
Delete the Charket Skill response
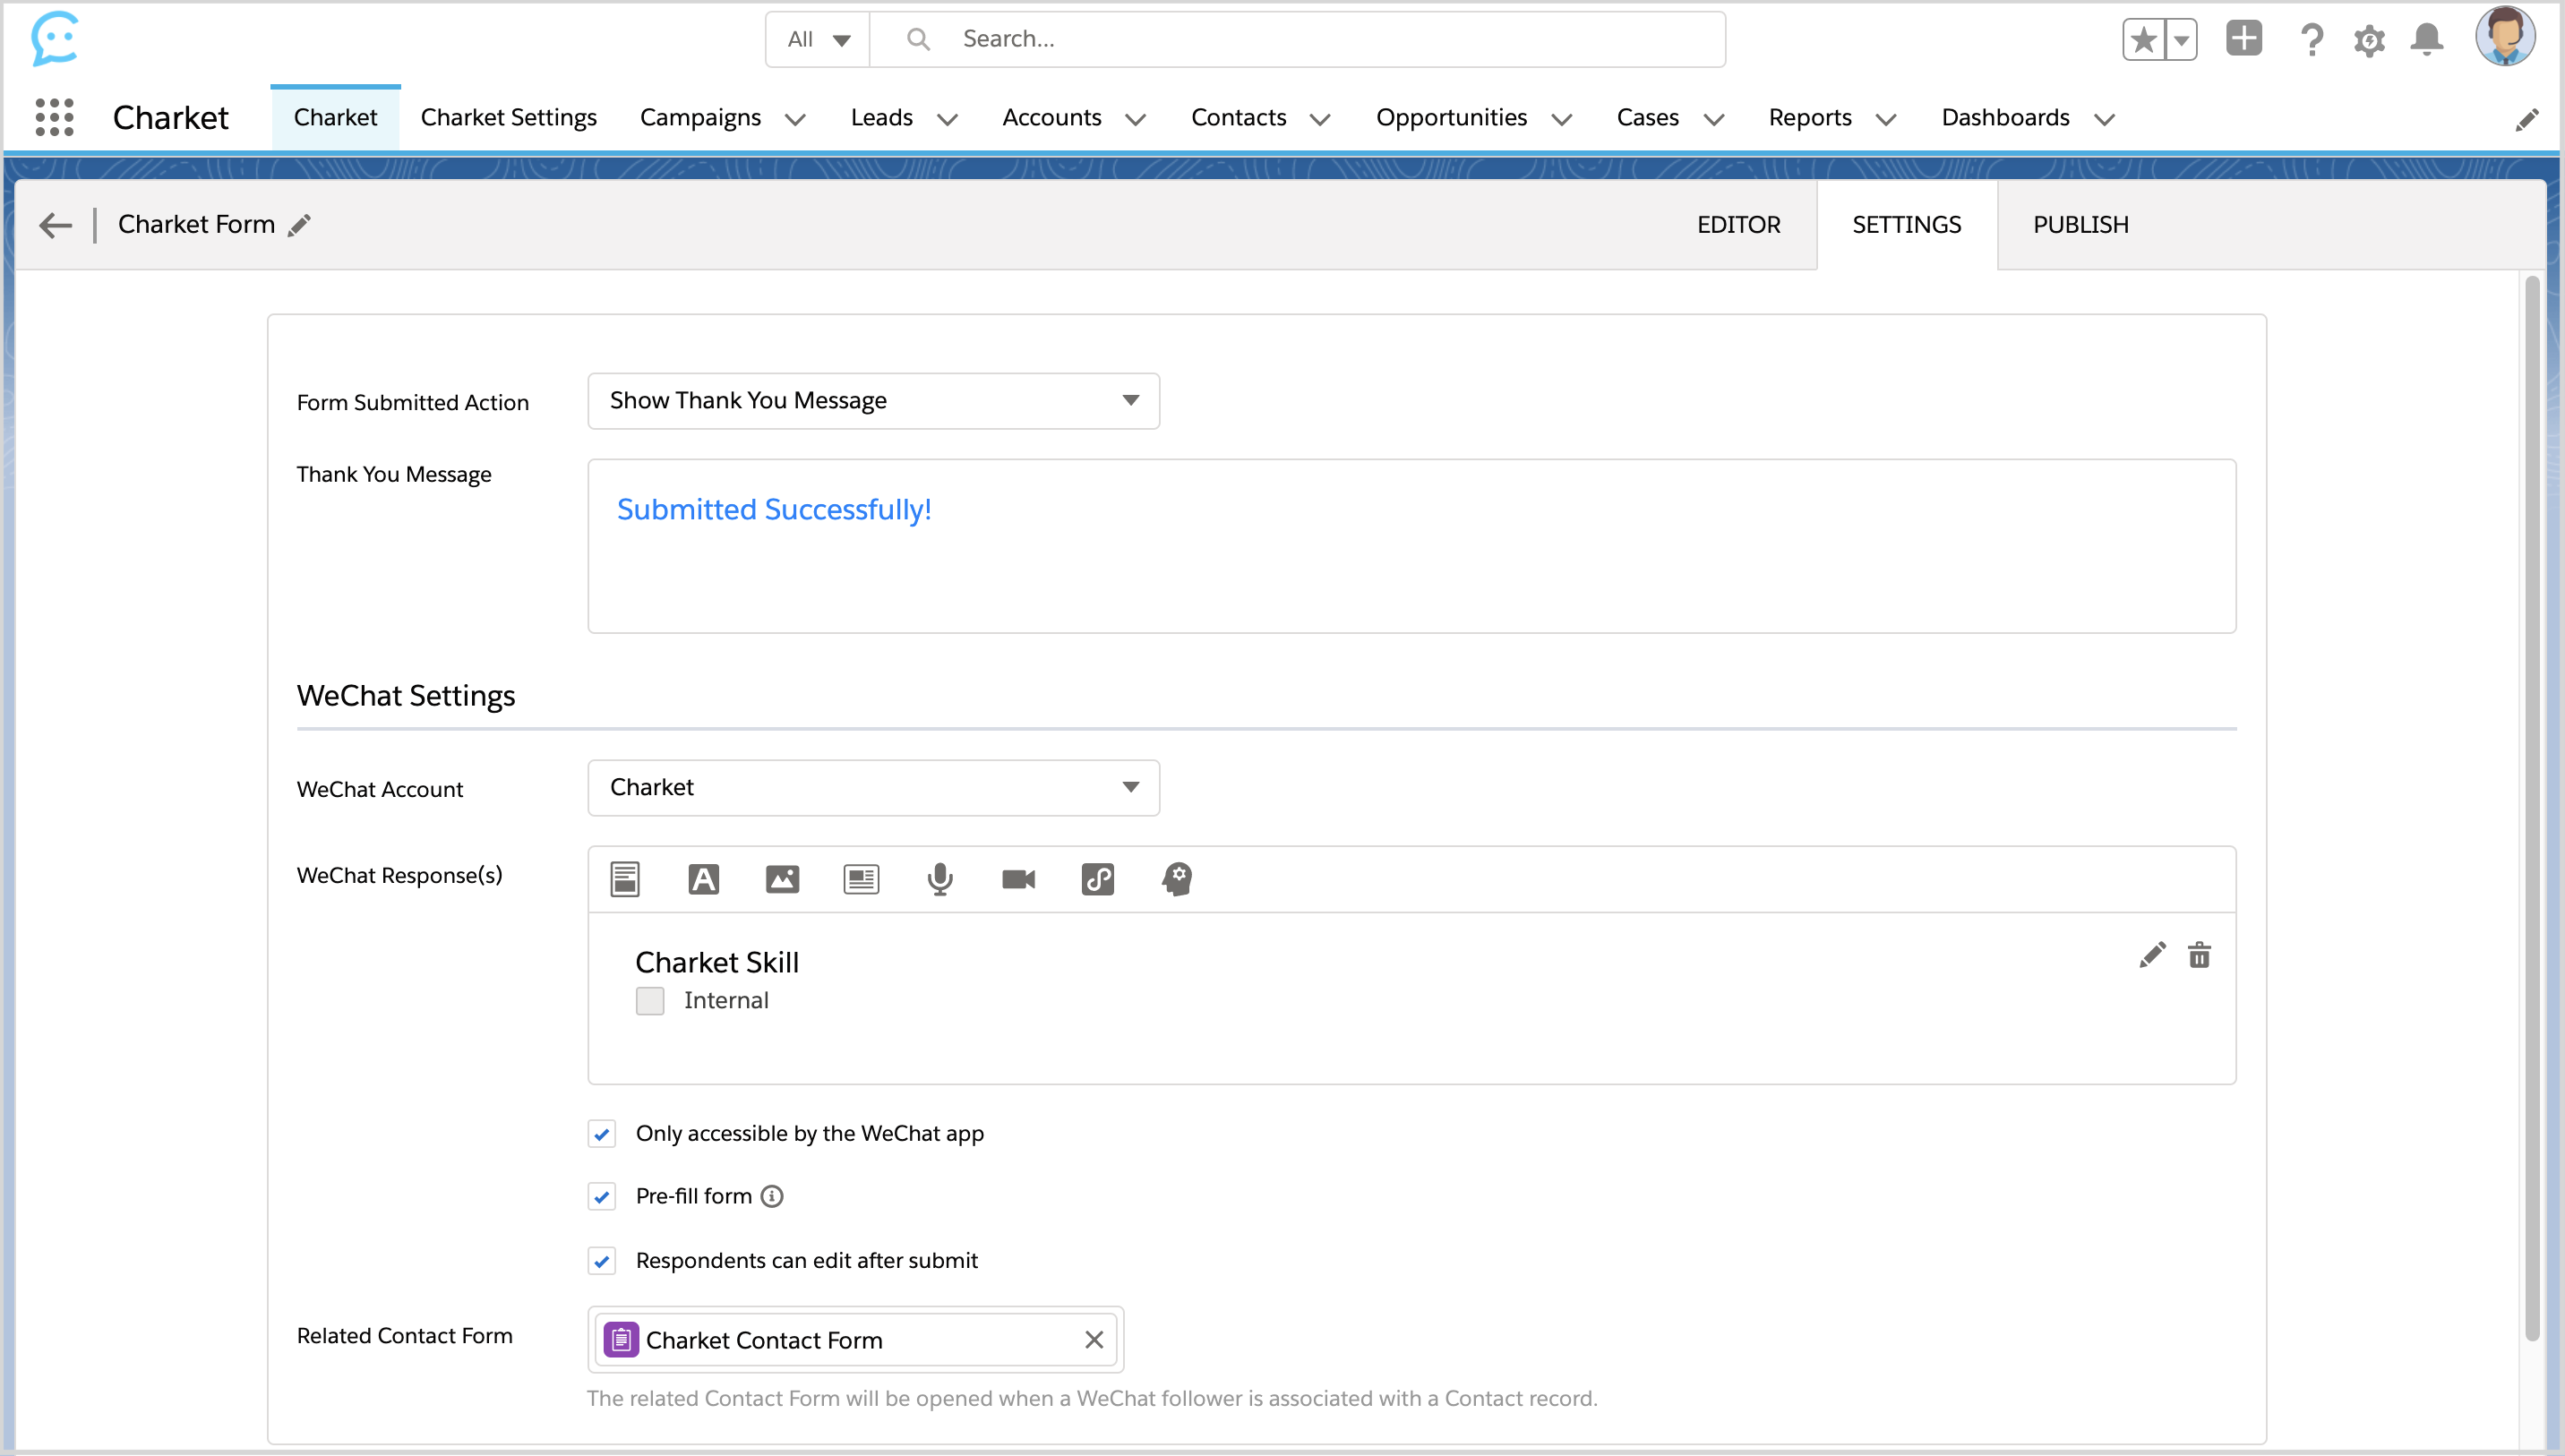pyautogui.click(x=2199, y=955)
